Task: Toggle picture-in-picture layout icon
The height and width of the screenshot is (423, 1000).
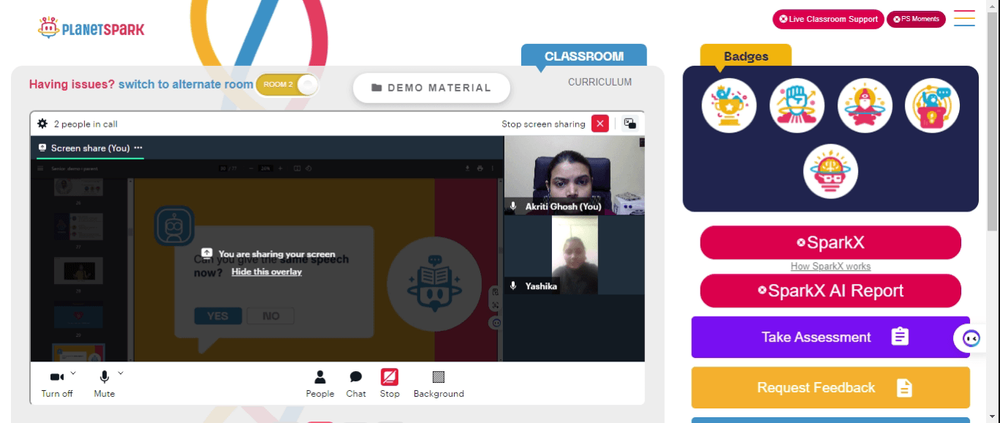Action: tap(630, 124)
